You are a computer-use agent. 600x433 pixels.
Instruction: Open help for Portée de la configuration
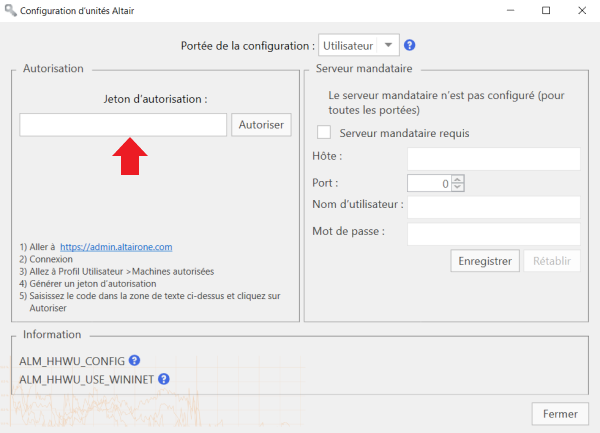tap(409, 45)
